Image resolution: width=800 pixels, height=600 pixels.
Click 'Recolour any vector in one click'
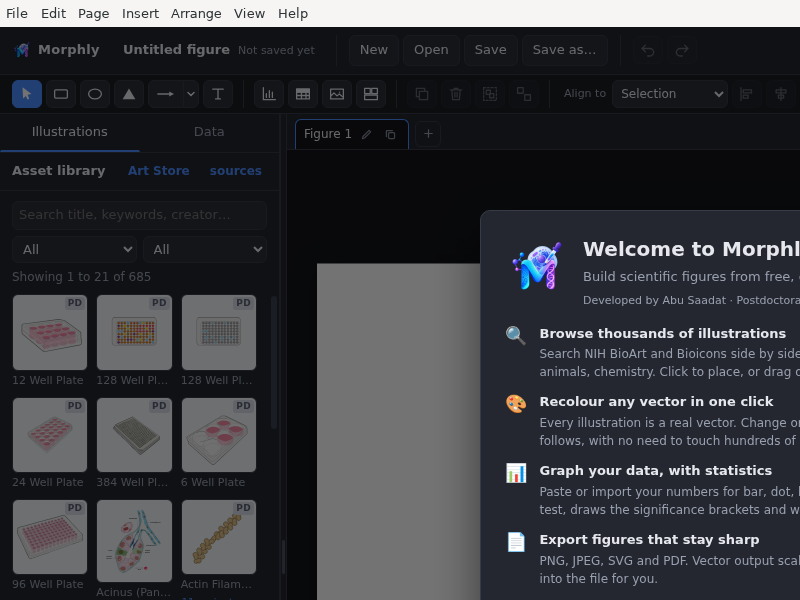click(x=656, y=402)
